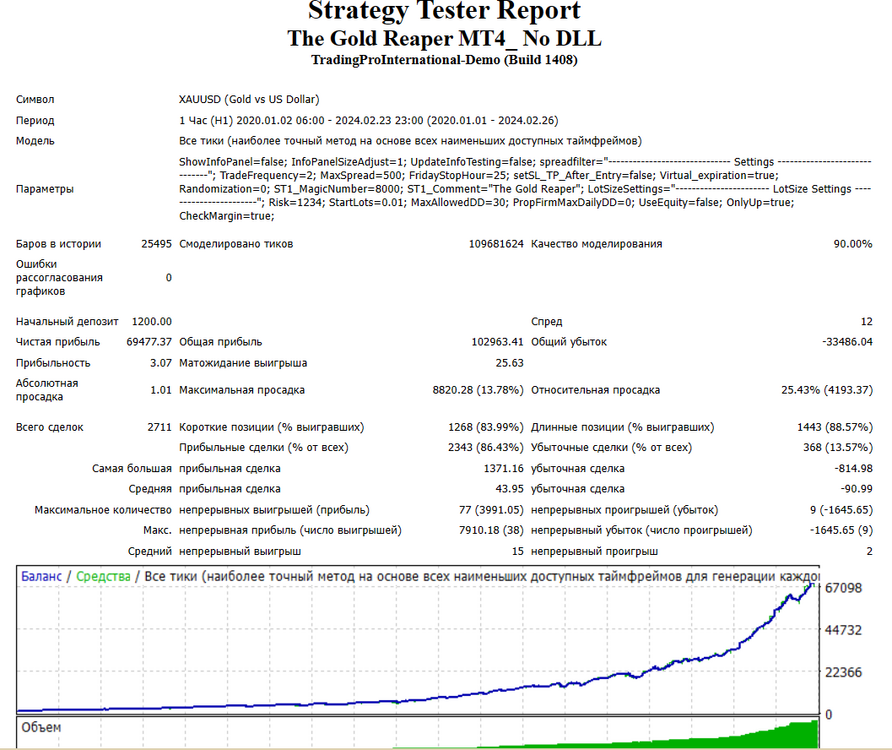Select the gross profit value 102963.41

[x=497, y=342]
